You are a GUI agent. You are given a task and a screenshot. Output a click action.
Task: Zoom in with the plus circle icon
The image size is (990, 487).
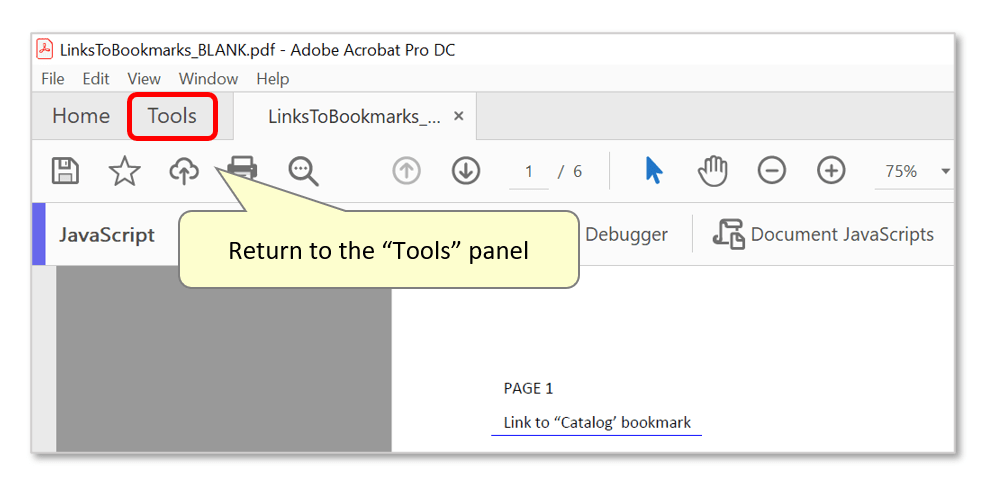[x=831, y=171]
